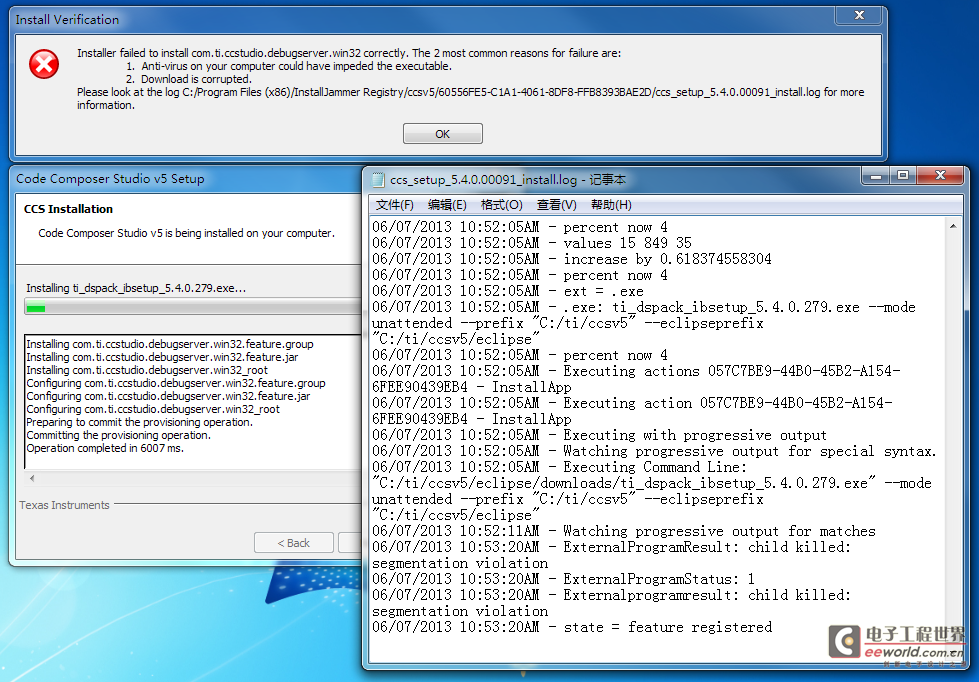
Task: Close the Notepad log window
Action: pos(940,175)
